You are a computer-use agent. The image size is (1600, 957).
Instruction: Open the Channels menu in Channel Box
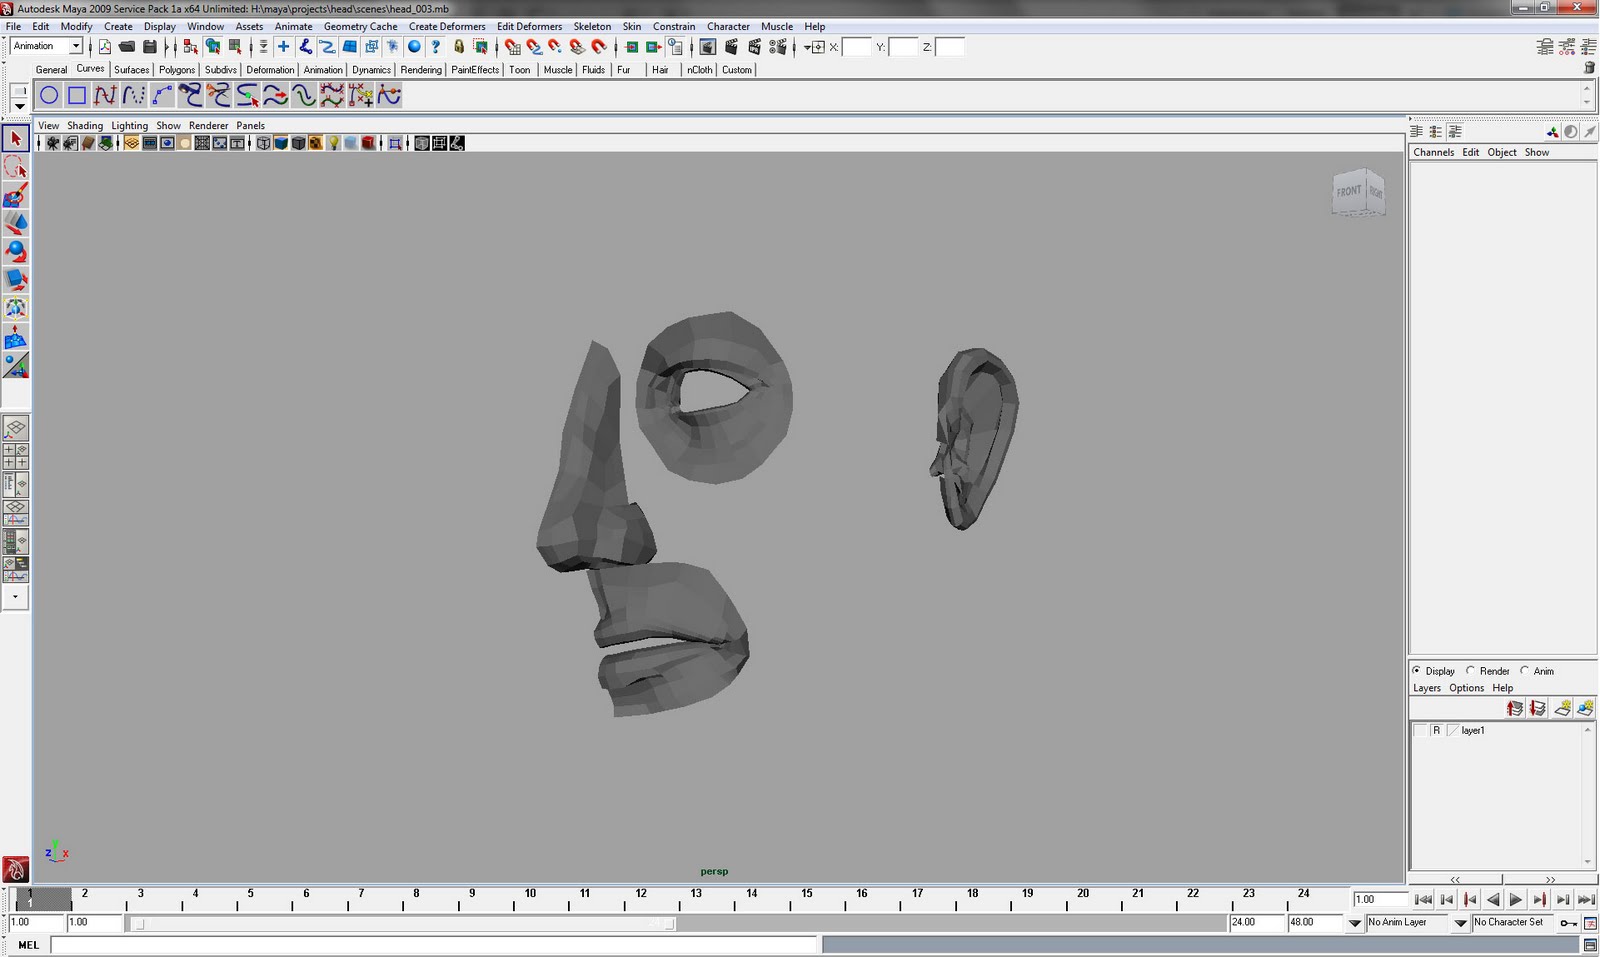pos(1433,153)
